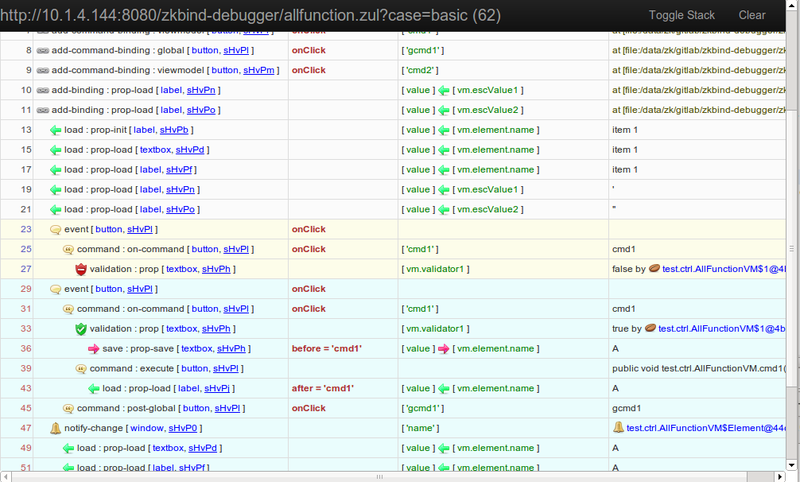
Task: Open the sHvP0 link in row 47
Action: 183,428
